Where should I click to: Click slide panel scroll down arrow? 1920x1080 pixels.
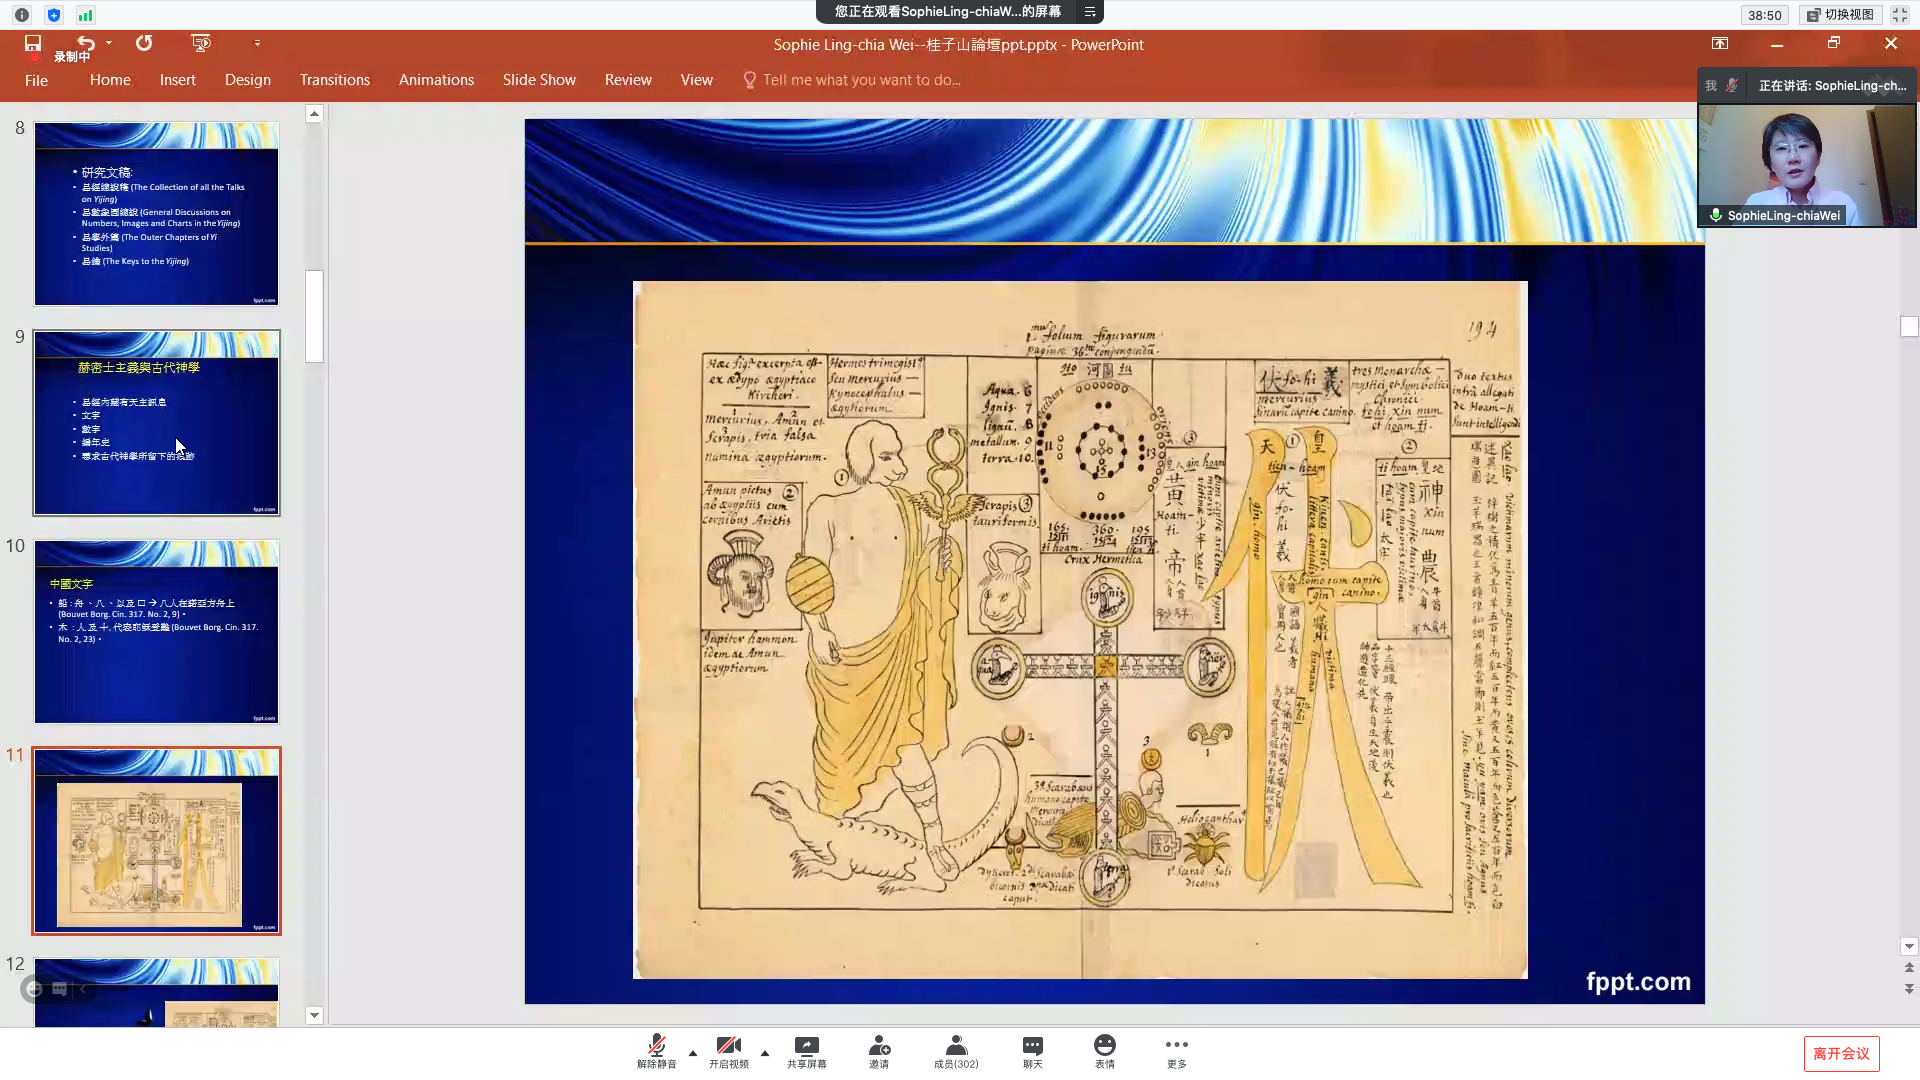pos(314,1015)
